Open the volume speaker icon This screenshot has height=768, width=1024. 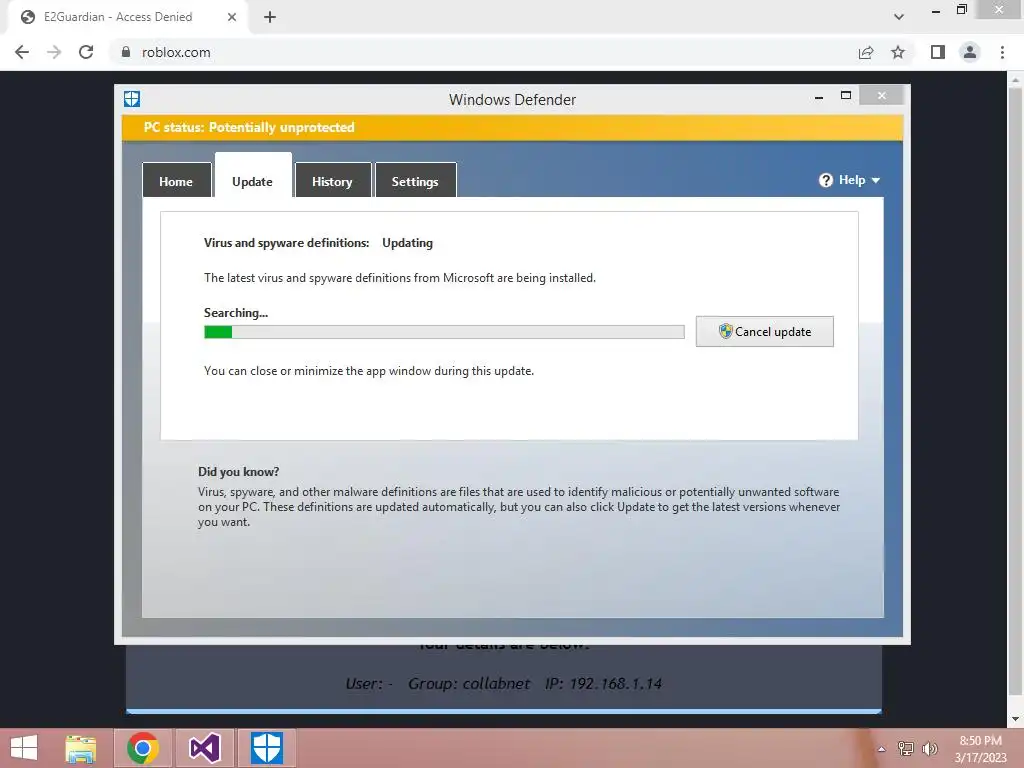929,749
